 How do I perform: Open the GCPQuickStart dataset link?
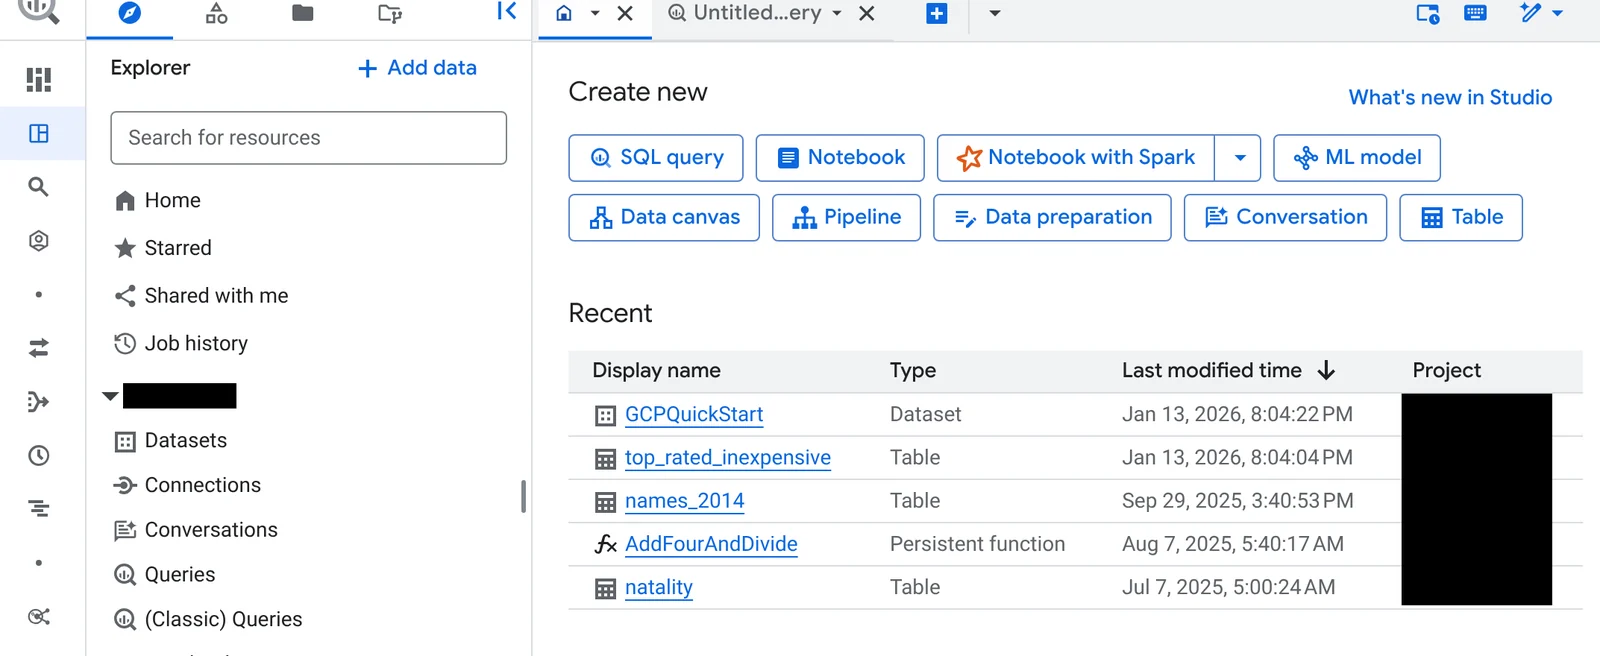click(694, 415)
